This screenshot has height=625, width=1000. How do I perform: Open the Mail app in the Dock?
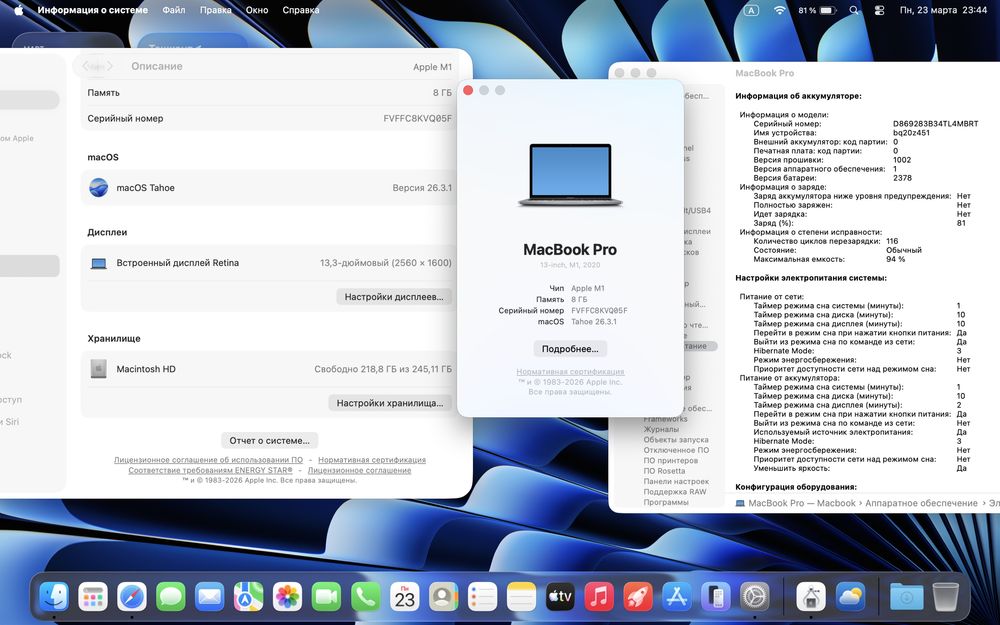[x=210, y=598]
